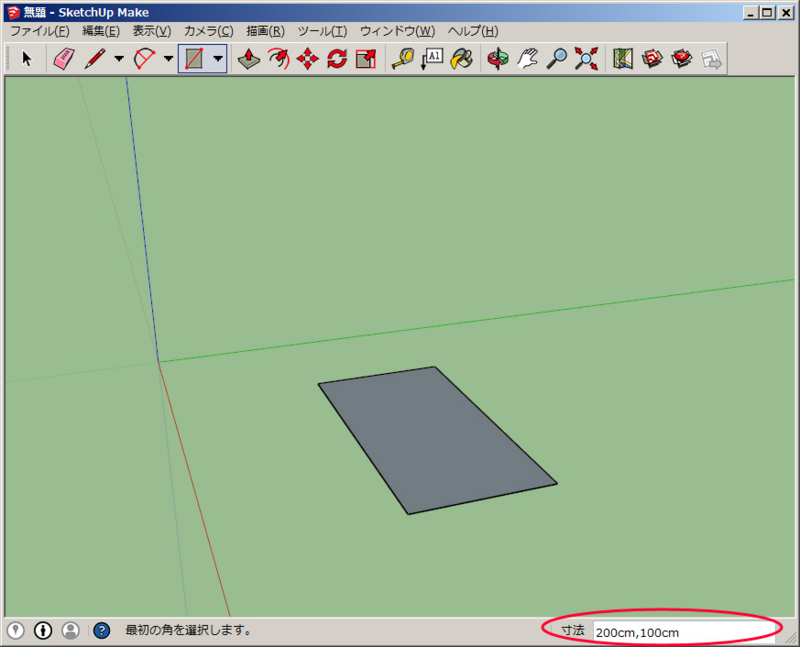Open the Line tool dropdown arrow
Viewport: 800px width, 647px height.
click(x=117, y=60)
